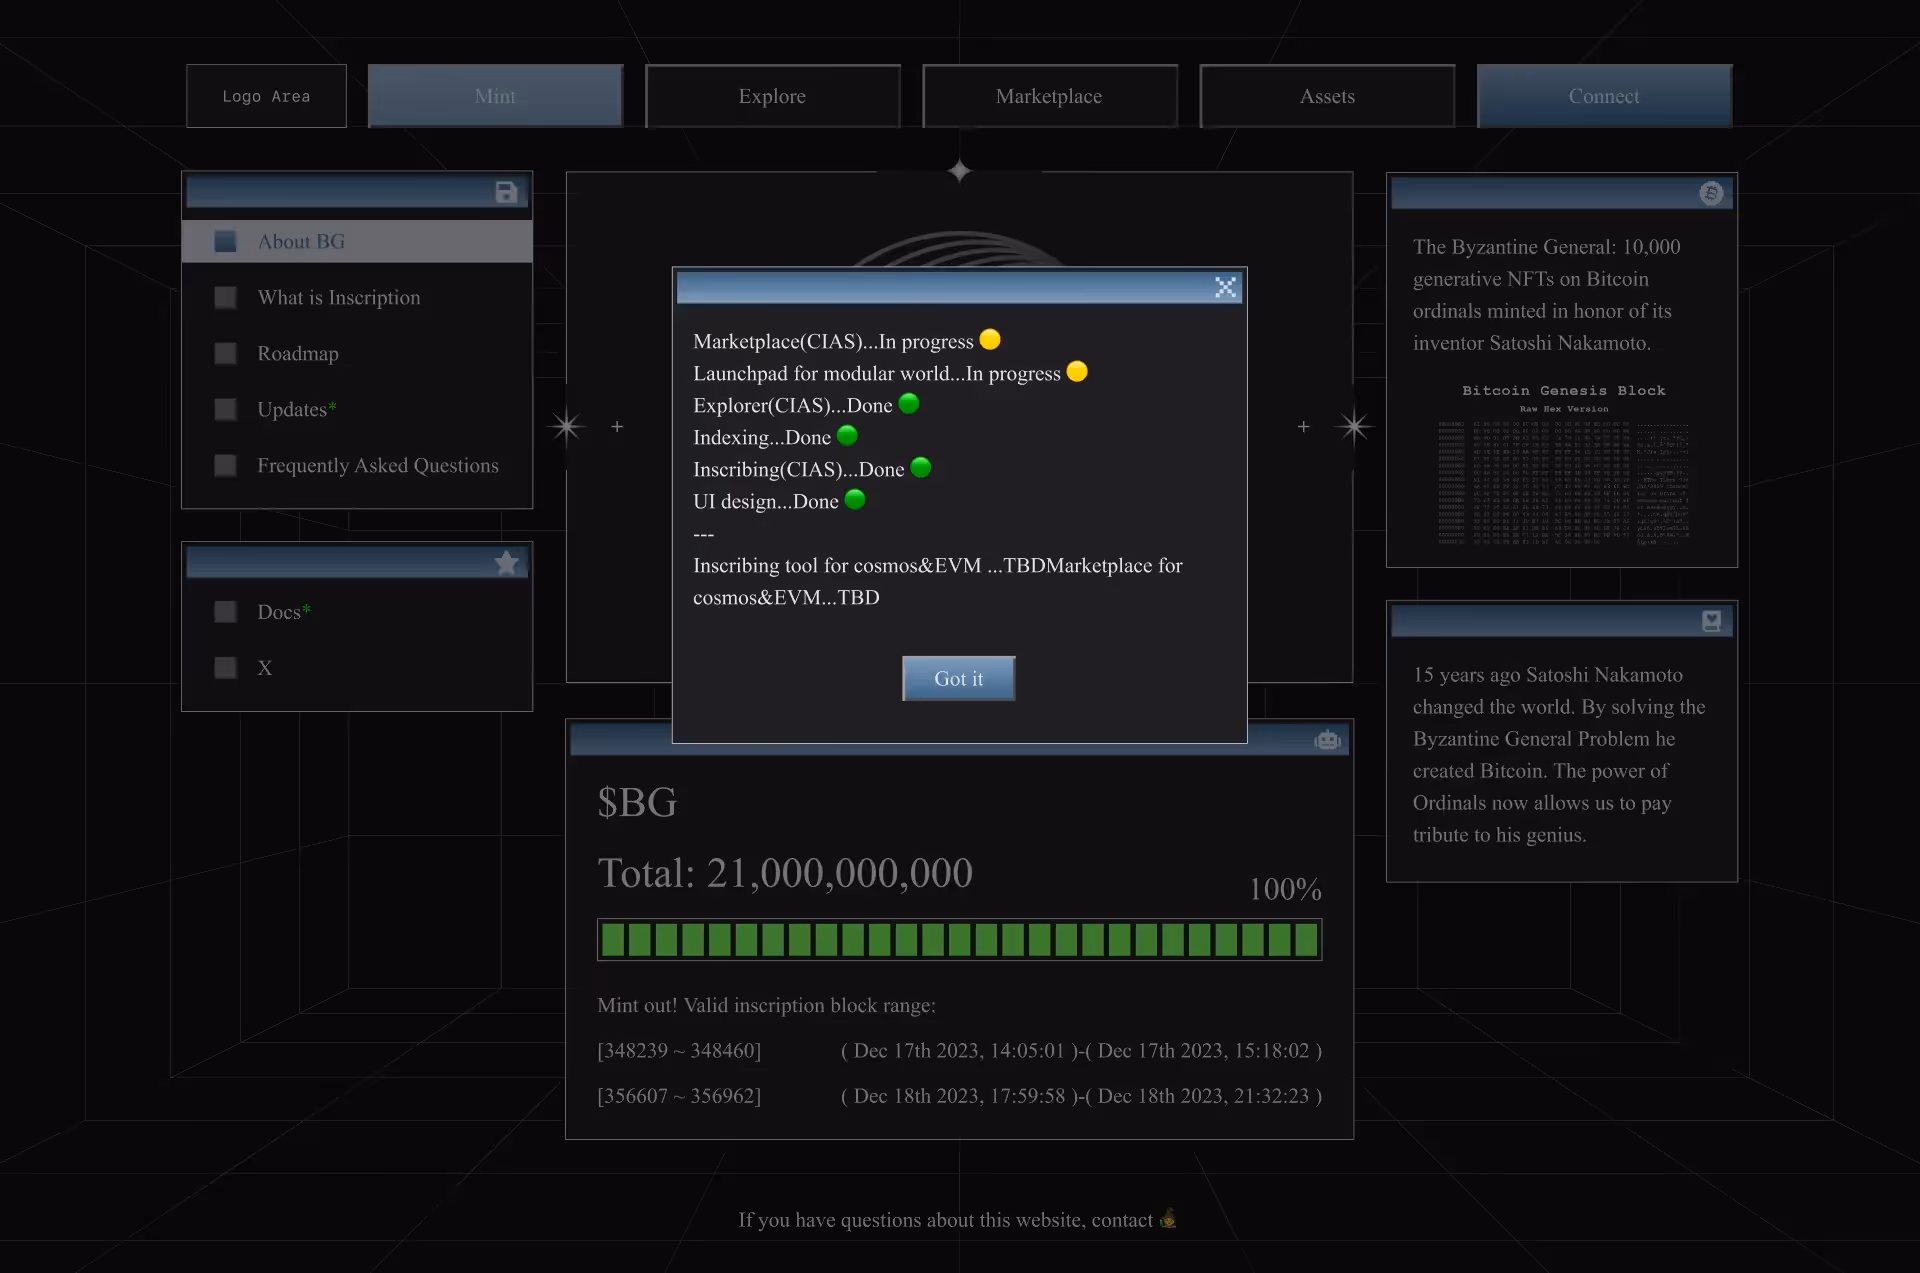
Task: Check the Roadmap square box
Action: tap(226, 354)
